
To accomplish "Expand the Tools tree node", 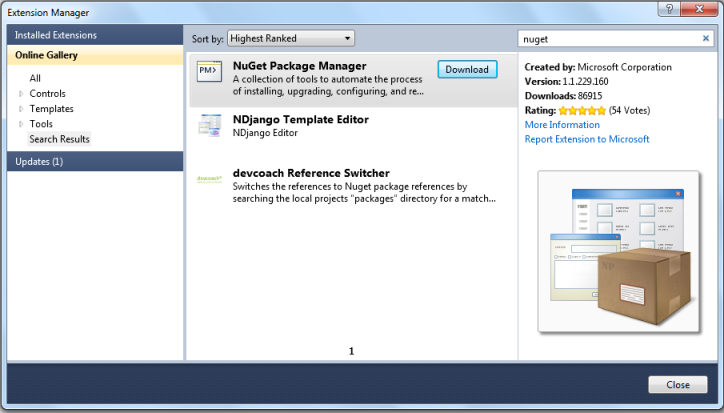I will pos(21,124).
